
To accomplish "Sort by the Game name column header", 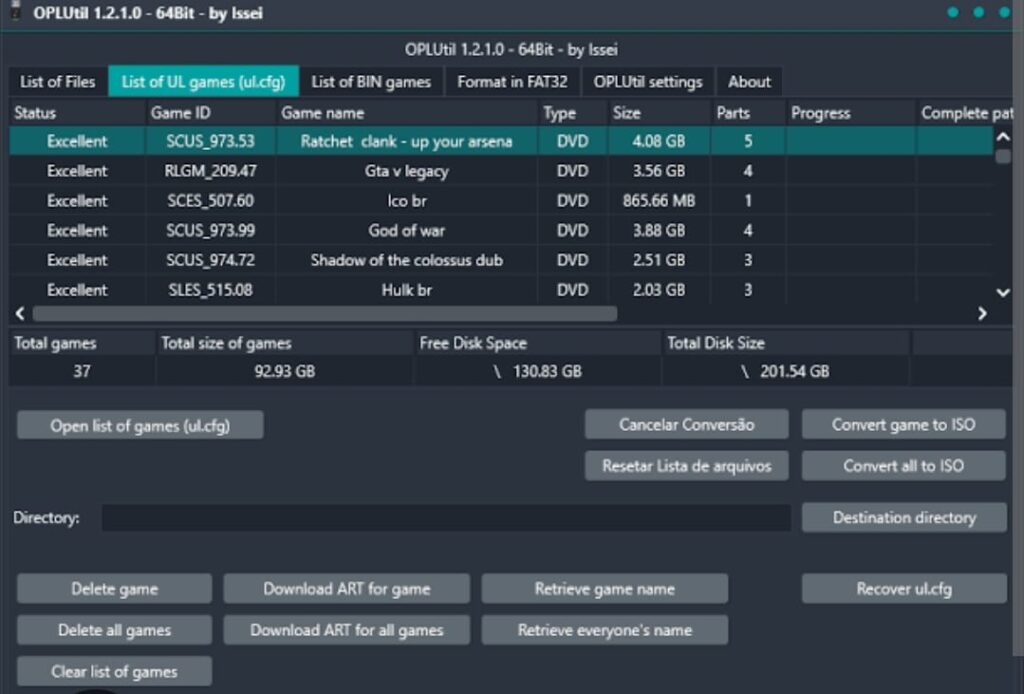I will pos(407,113).
